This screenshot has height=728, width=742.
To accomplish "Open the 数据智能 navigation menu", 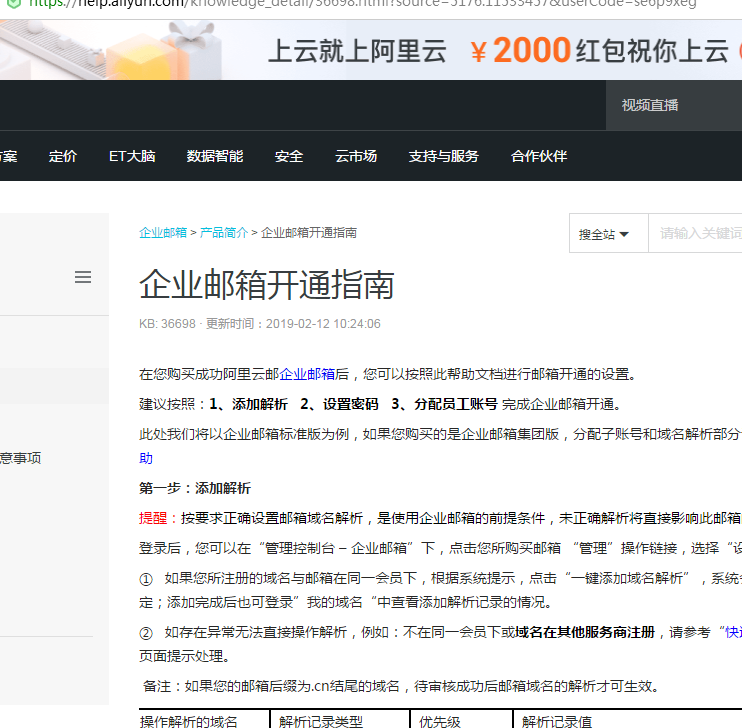I will 215,156.
